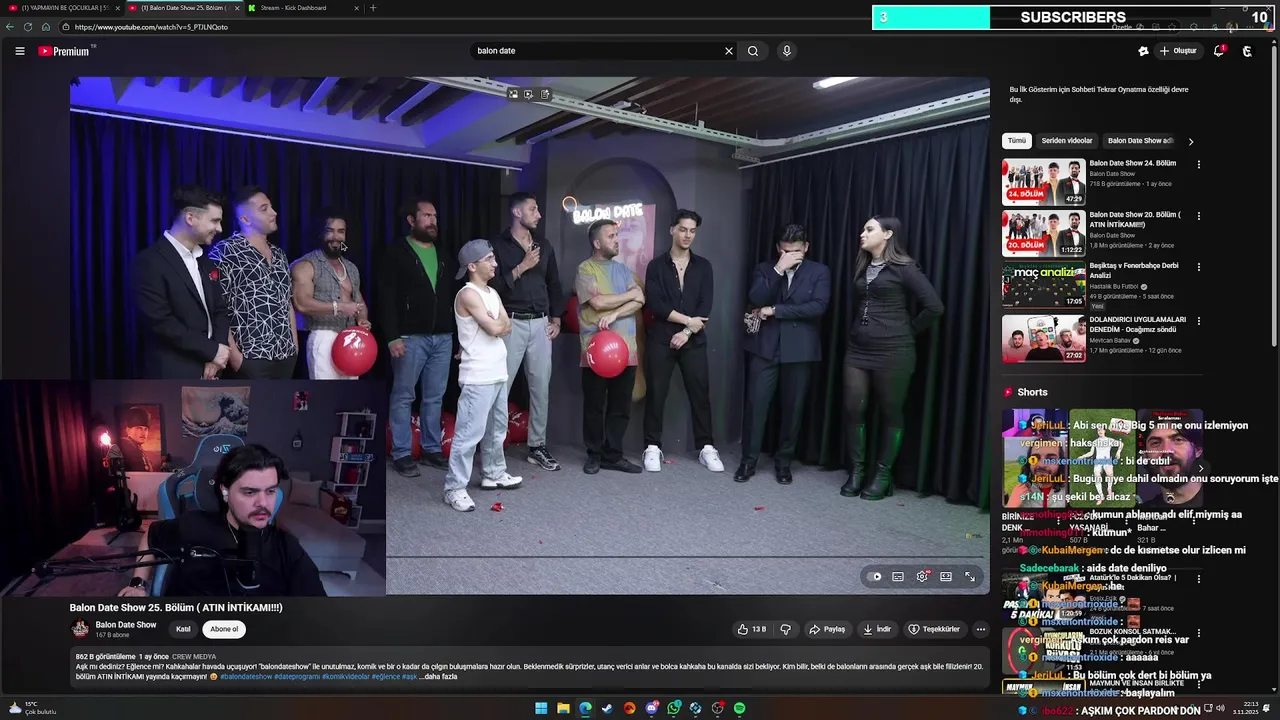Open Spotify from taskbar
The width and height of the screenshot is (1280, 720).
[739, 708]
